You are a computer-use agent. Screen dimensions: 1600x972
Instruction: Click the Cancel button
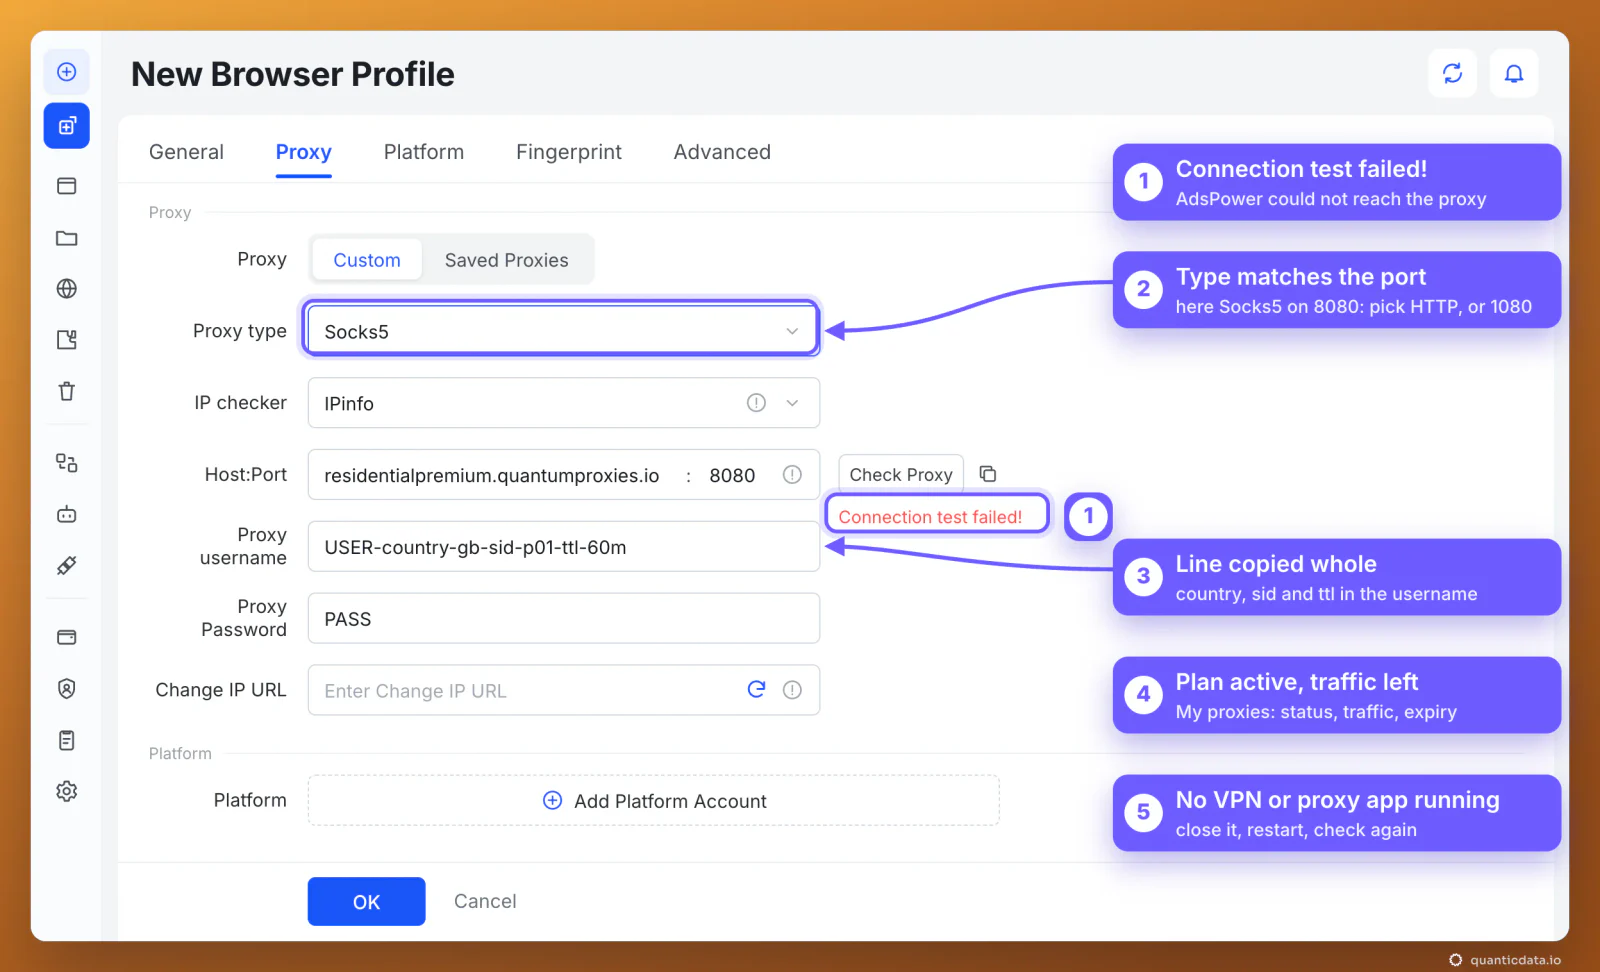(x=485, y=901)
